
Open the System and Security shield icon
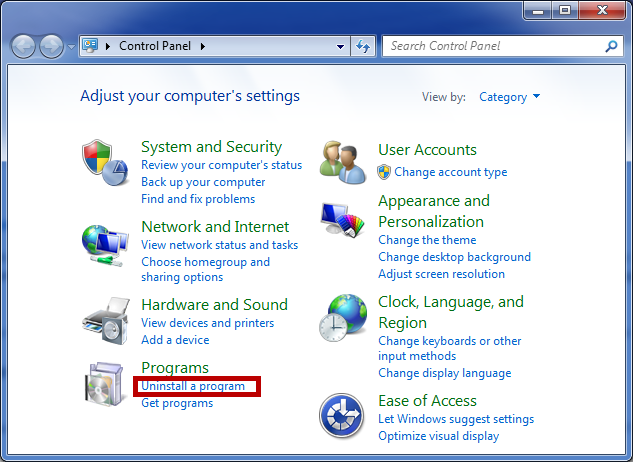point(105,163)
